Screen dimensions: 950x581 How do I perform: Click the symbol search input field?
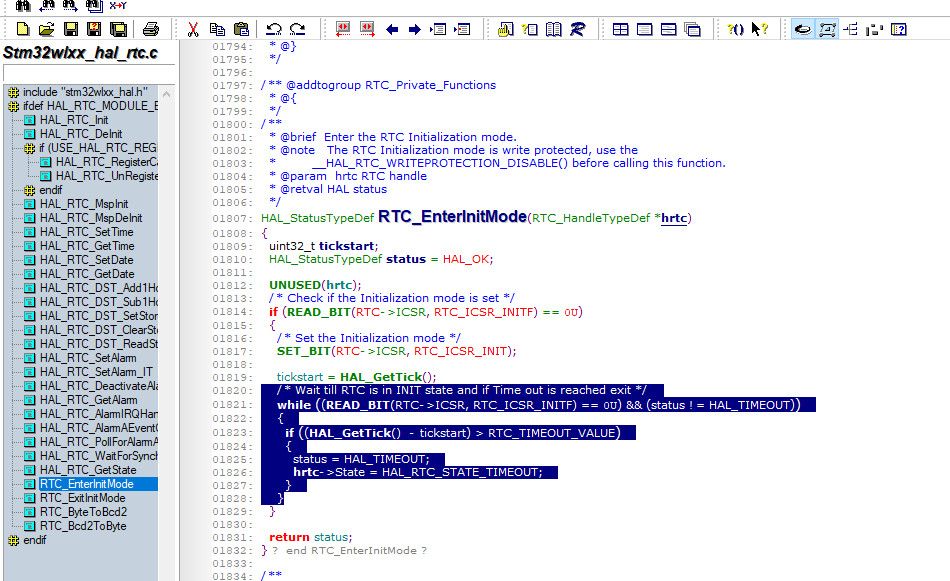(89, 73)
